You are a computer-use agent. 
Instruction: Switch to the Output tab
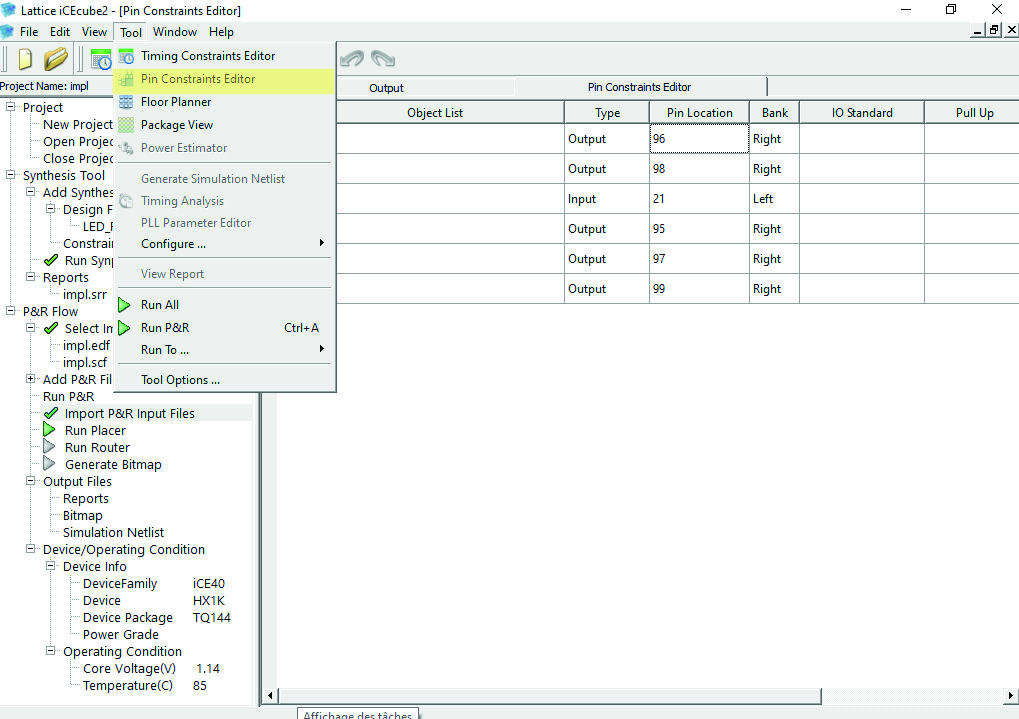click(x=387, y=88)
